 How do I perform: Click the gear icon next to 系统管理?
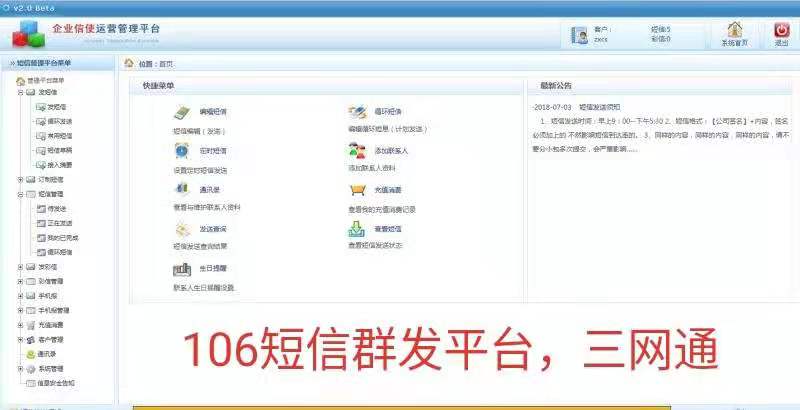[x=31, y=369]
